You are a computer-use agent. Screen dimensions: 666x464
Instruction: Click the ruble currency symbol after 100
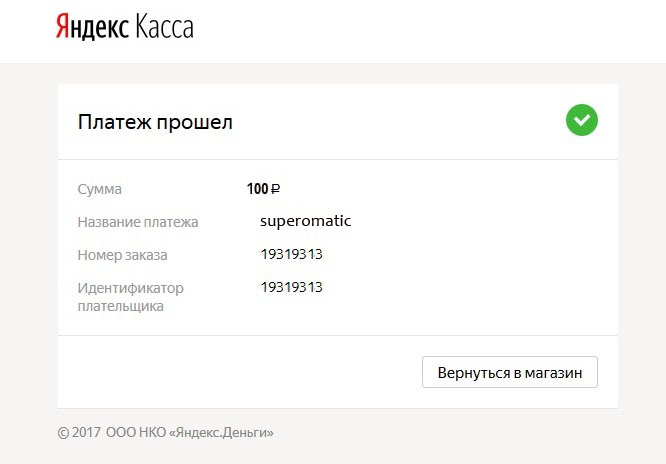point(276,189)
